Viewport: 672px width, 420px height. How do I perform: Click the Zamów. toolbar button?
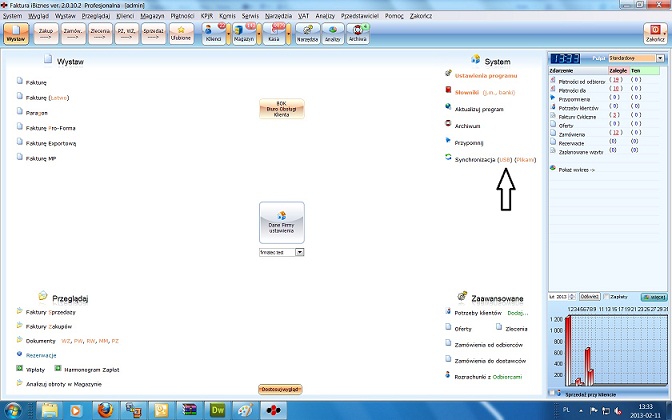tap(73, 33)
